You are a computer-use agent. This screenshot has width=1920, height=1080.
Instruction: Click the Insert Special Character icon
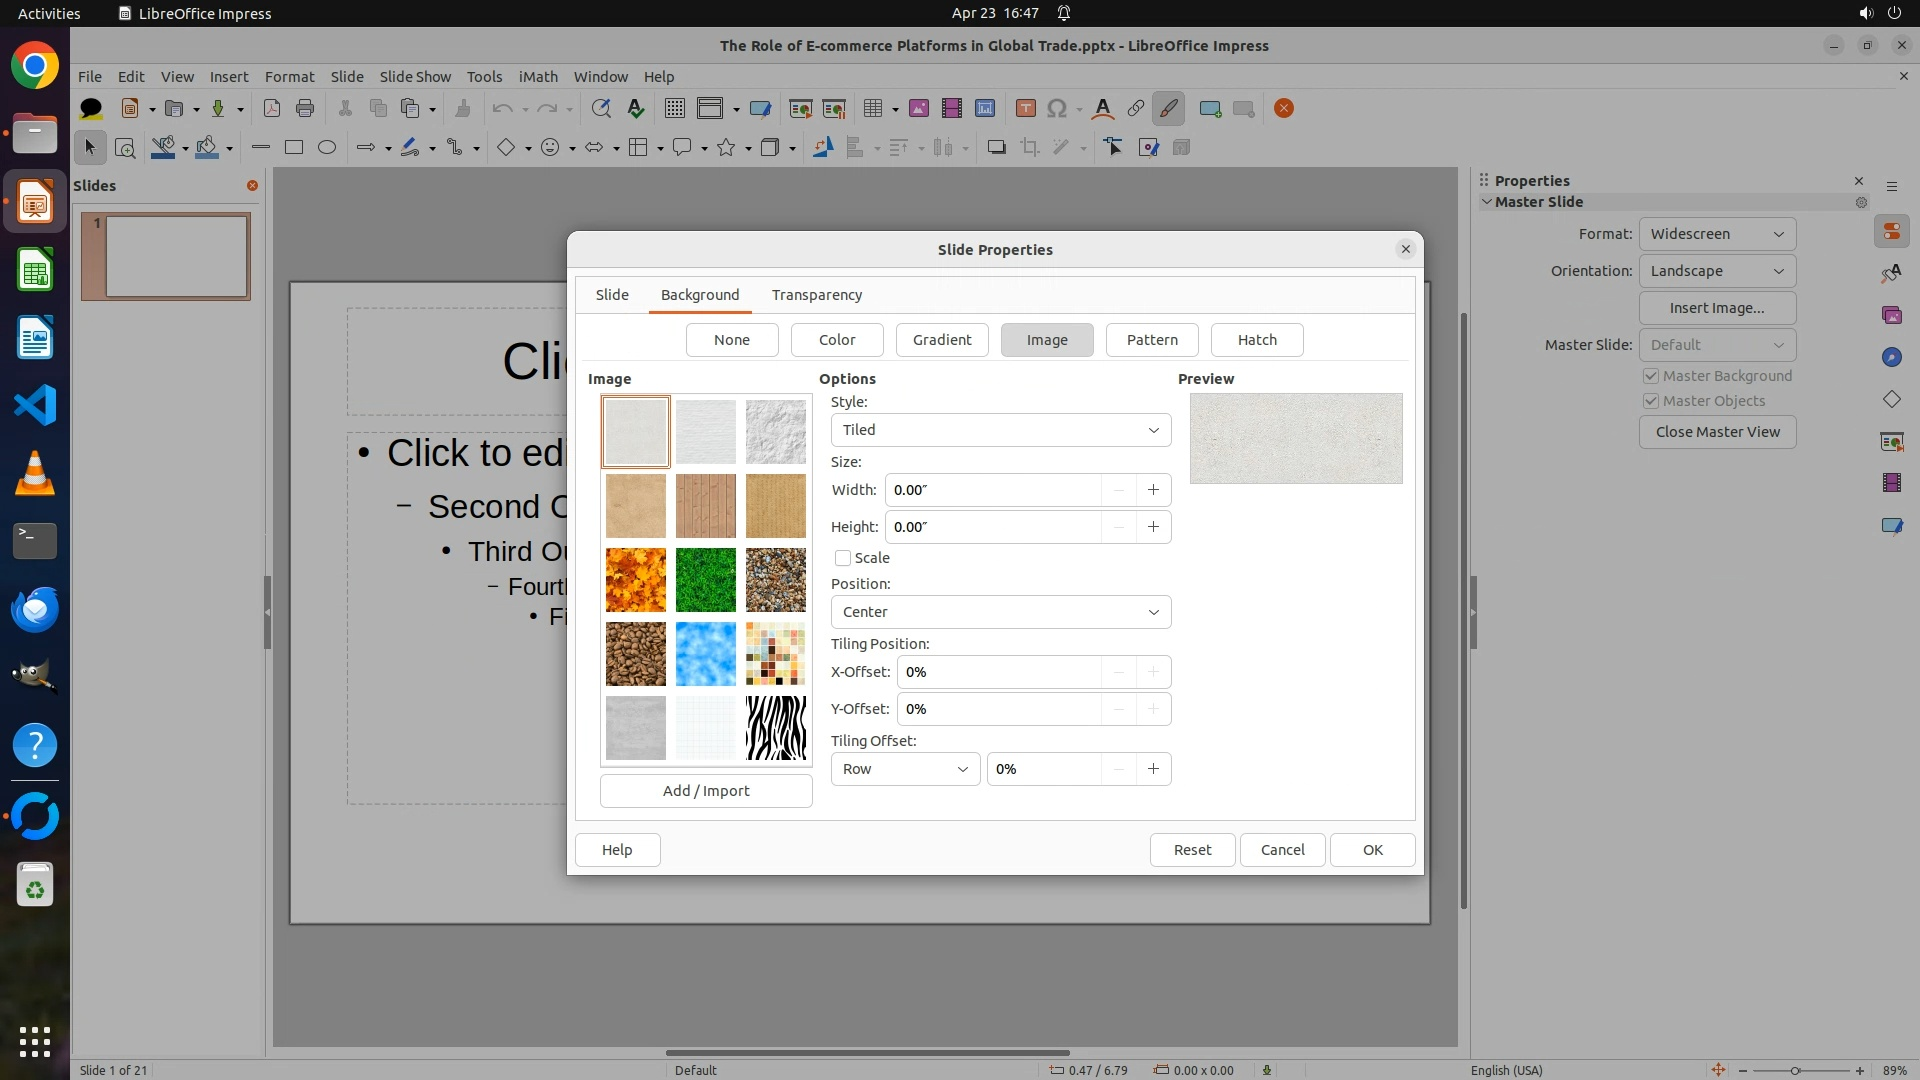coord(1057,109)
